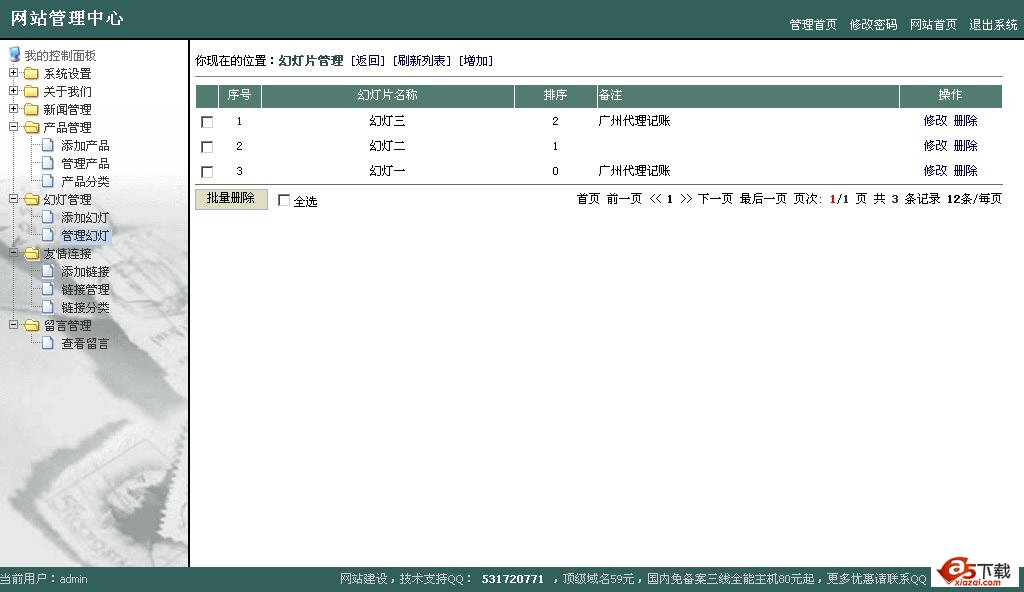Click the 幻灯管理 open folder icon

tap(31, 199)
